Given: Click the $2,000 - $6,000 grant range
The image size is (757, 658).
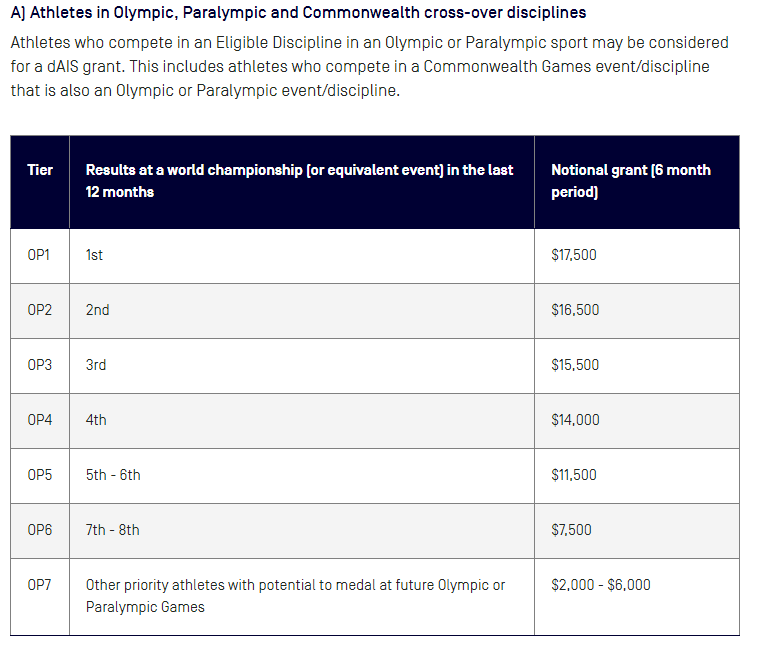Looking at the screenshot, I should pos(601,585).
